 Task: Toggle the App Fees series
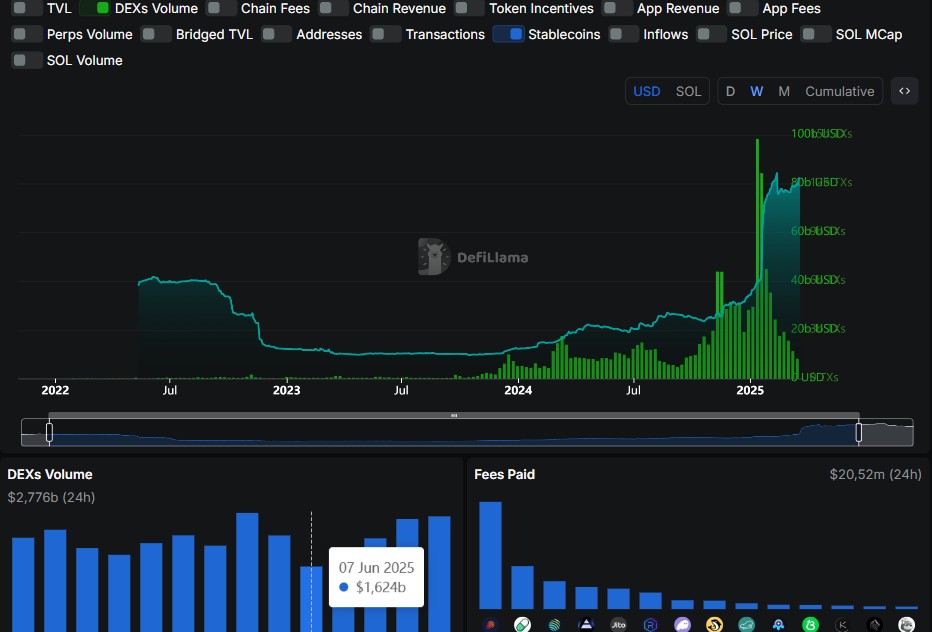coord(743,8)
